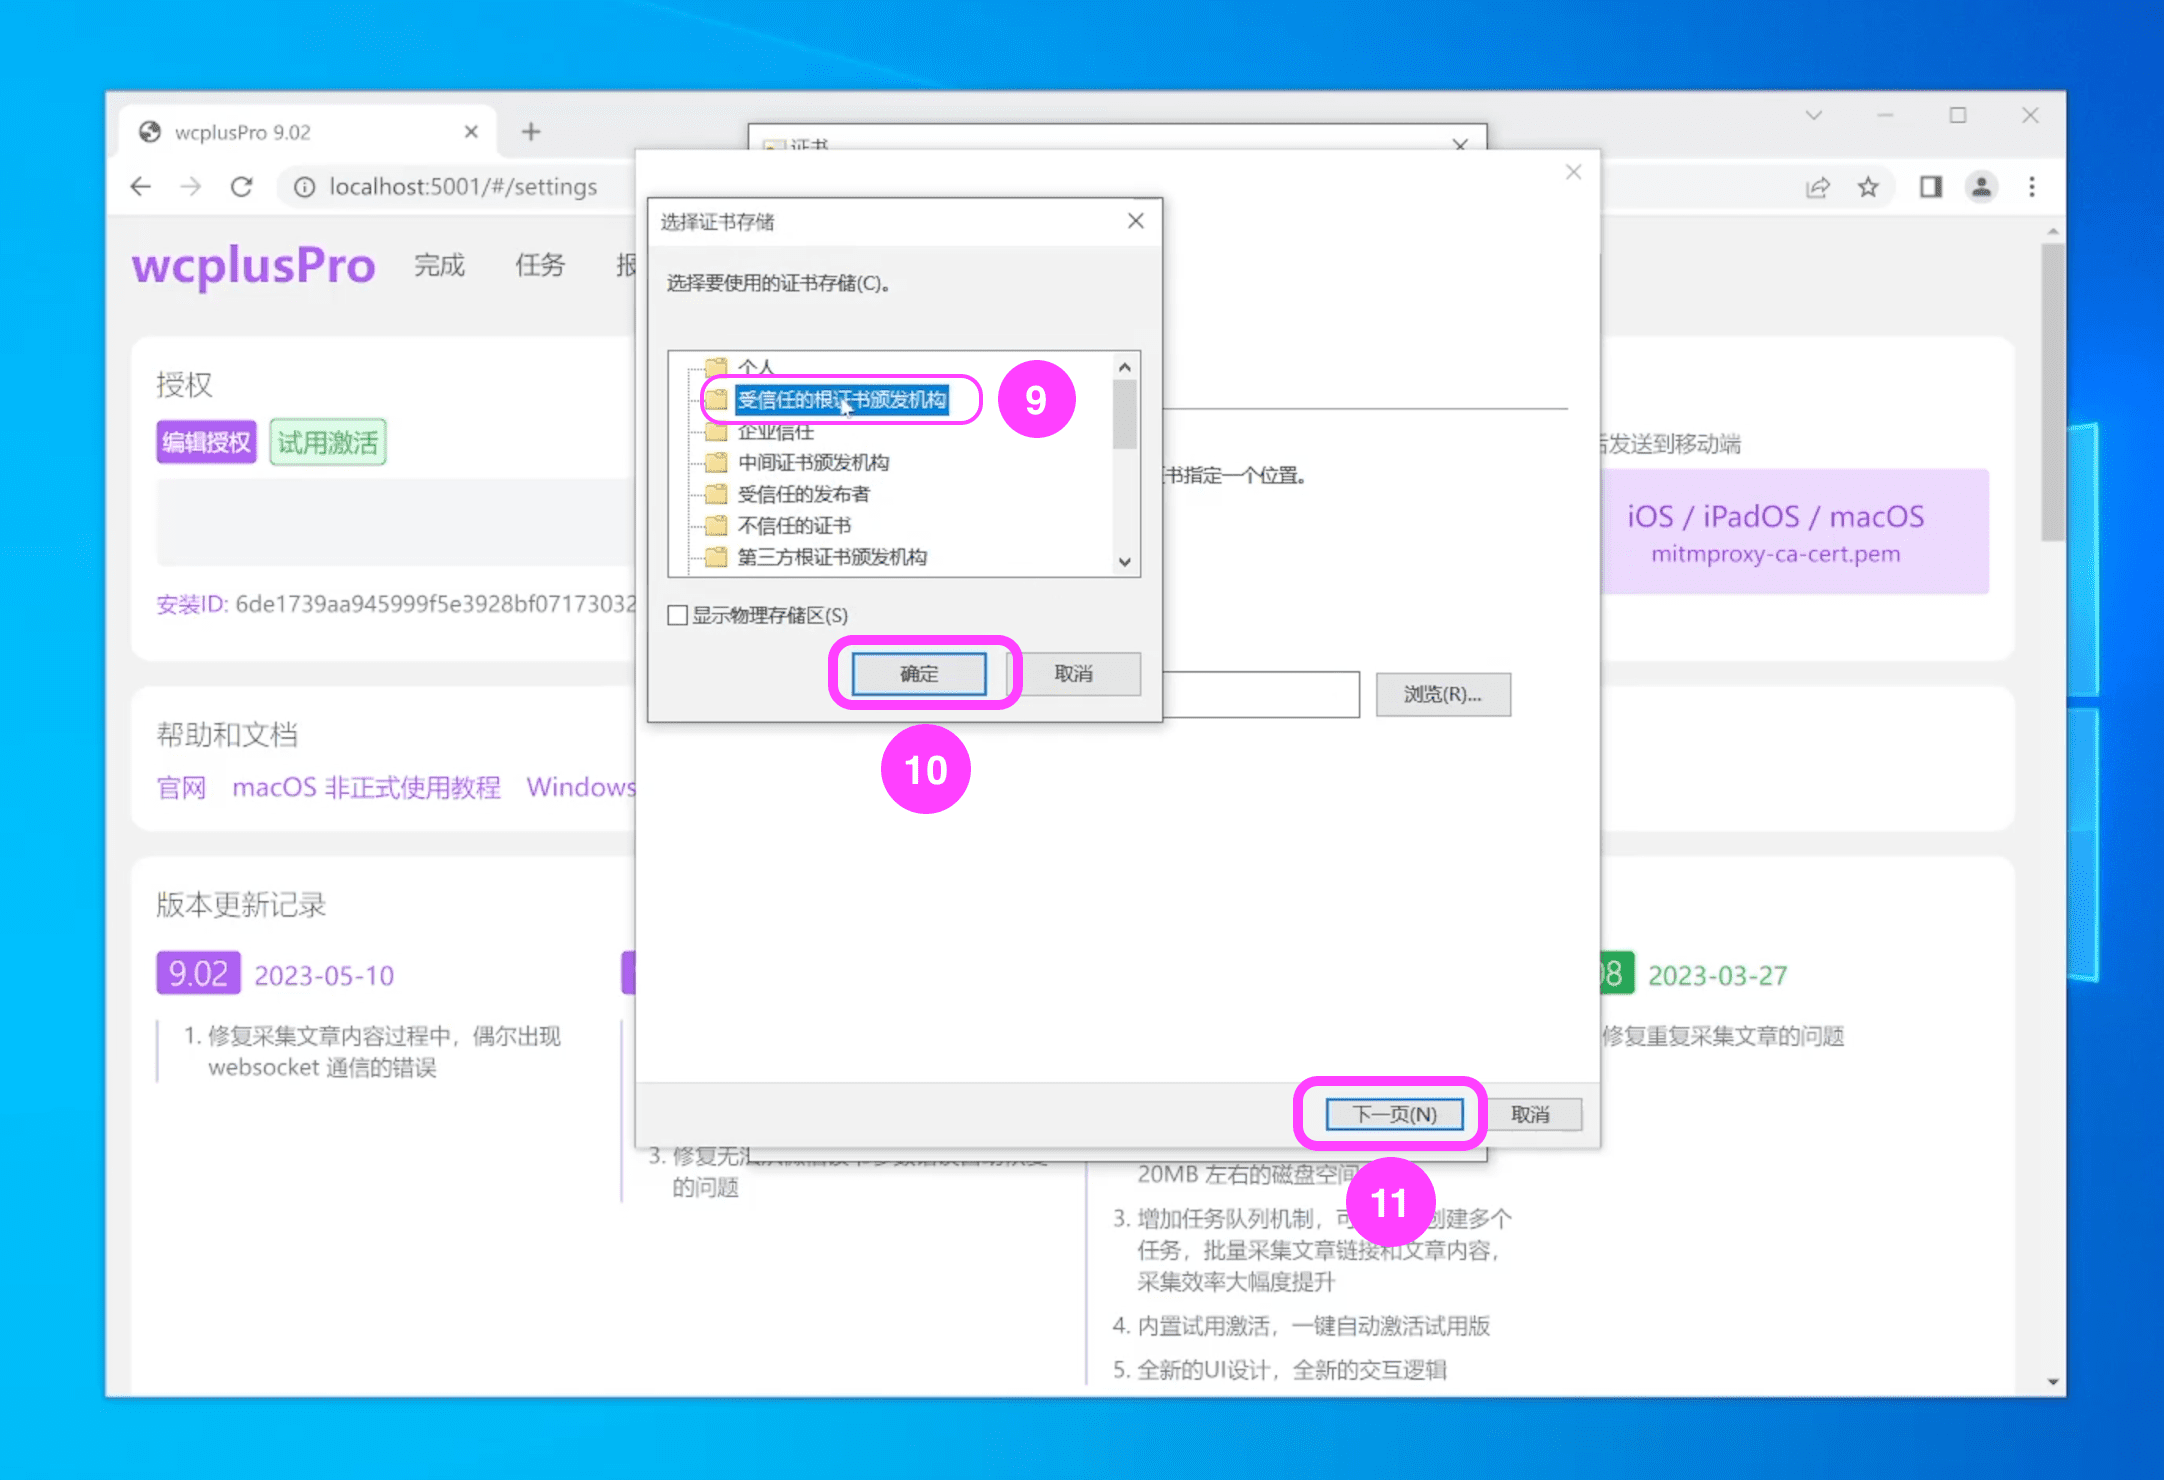Open the tab search chevron
Viewport: 2164px width, 1480px height.
(x=1814, y=116)
